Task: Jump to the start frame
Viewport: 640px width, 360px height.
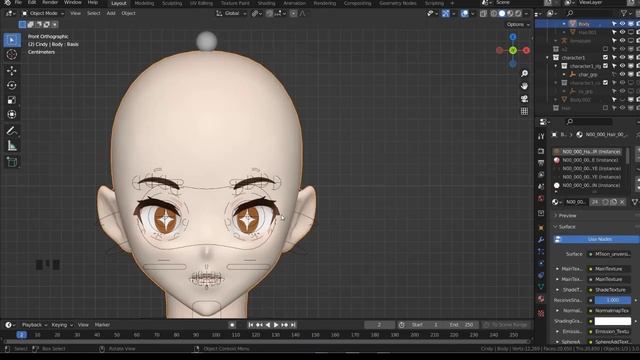Action: (x=251, y=325)
